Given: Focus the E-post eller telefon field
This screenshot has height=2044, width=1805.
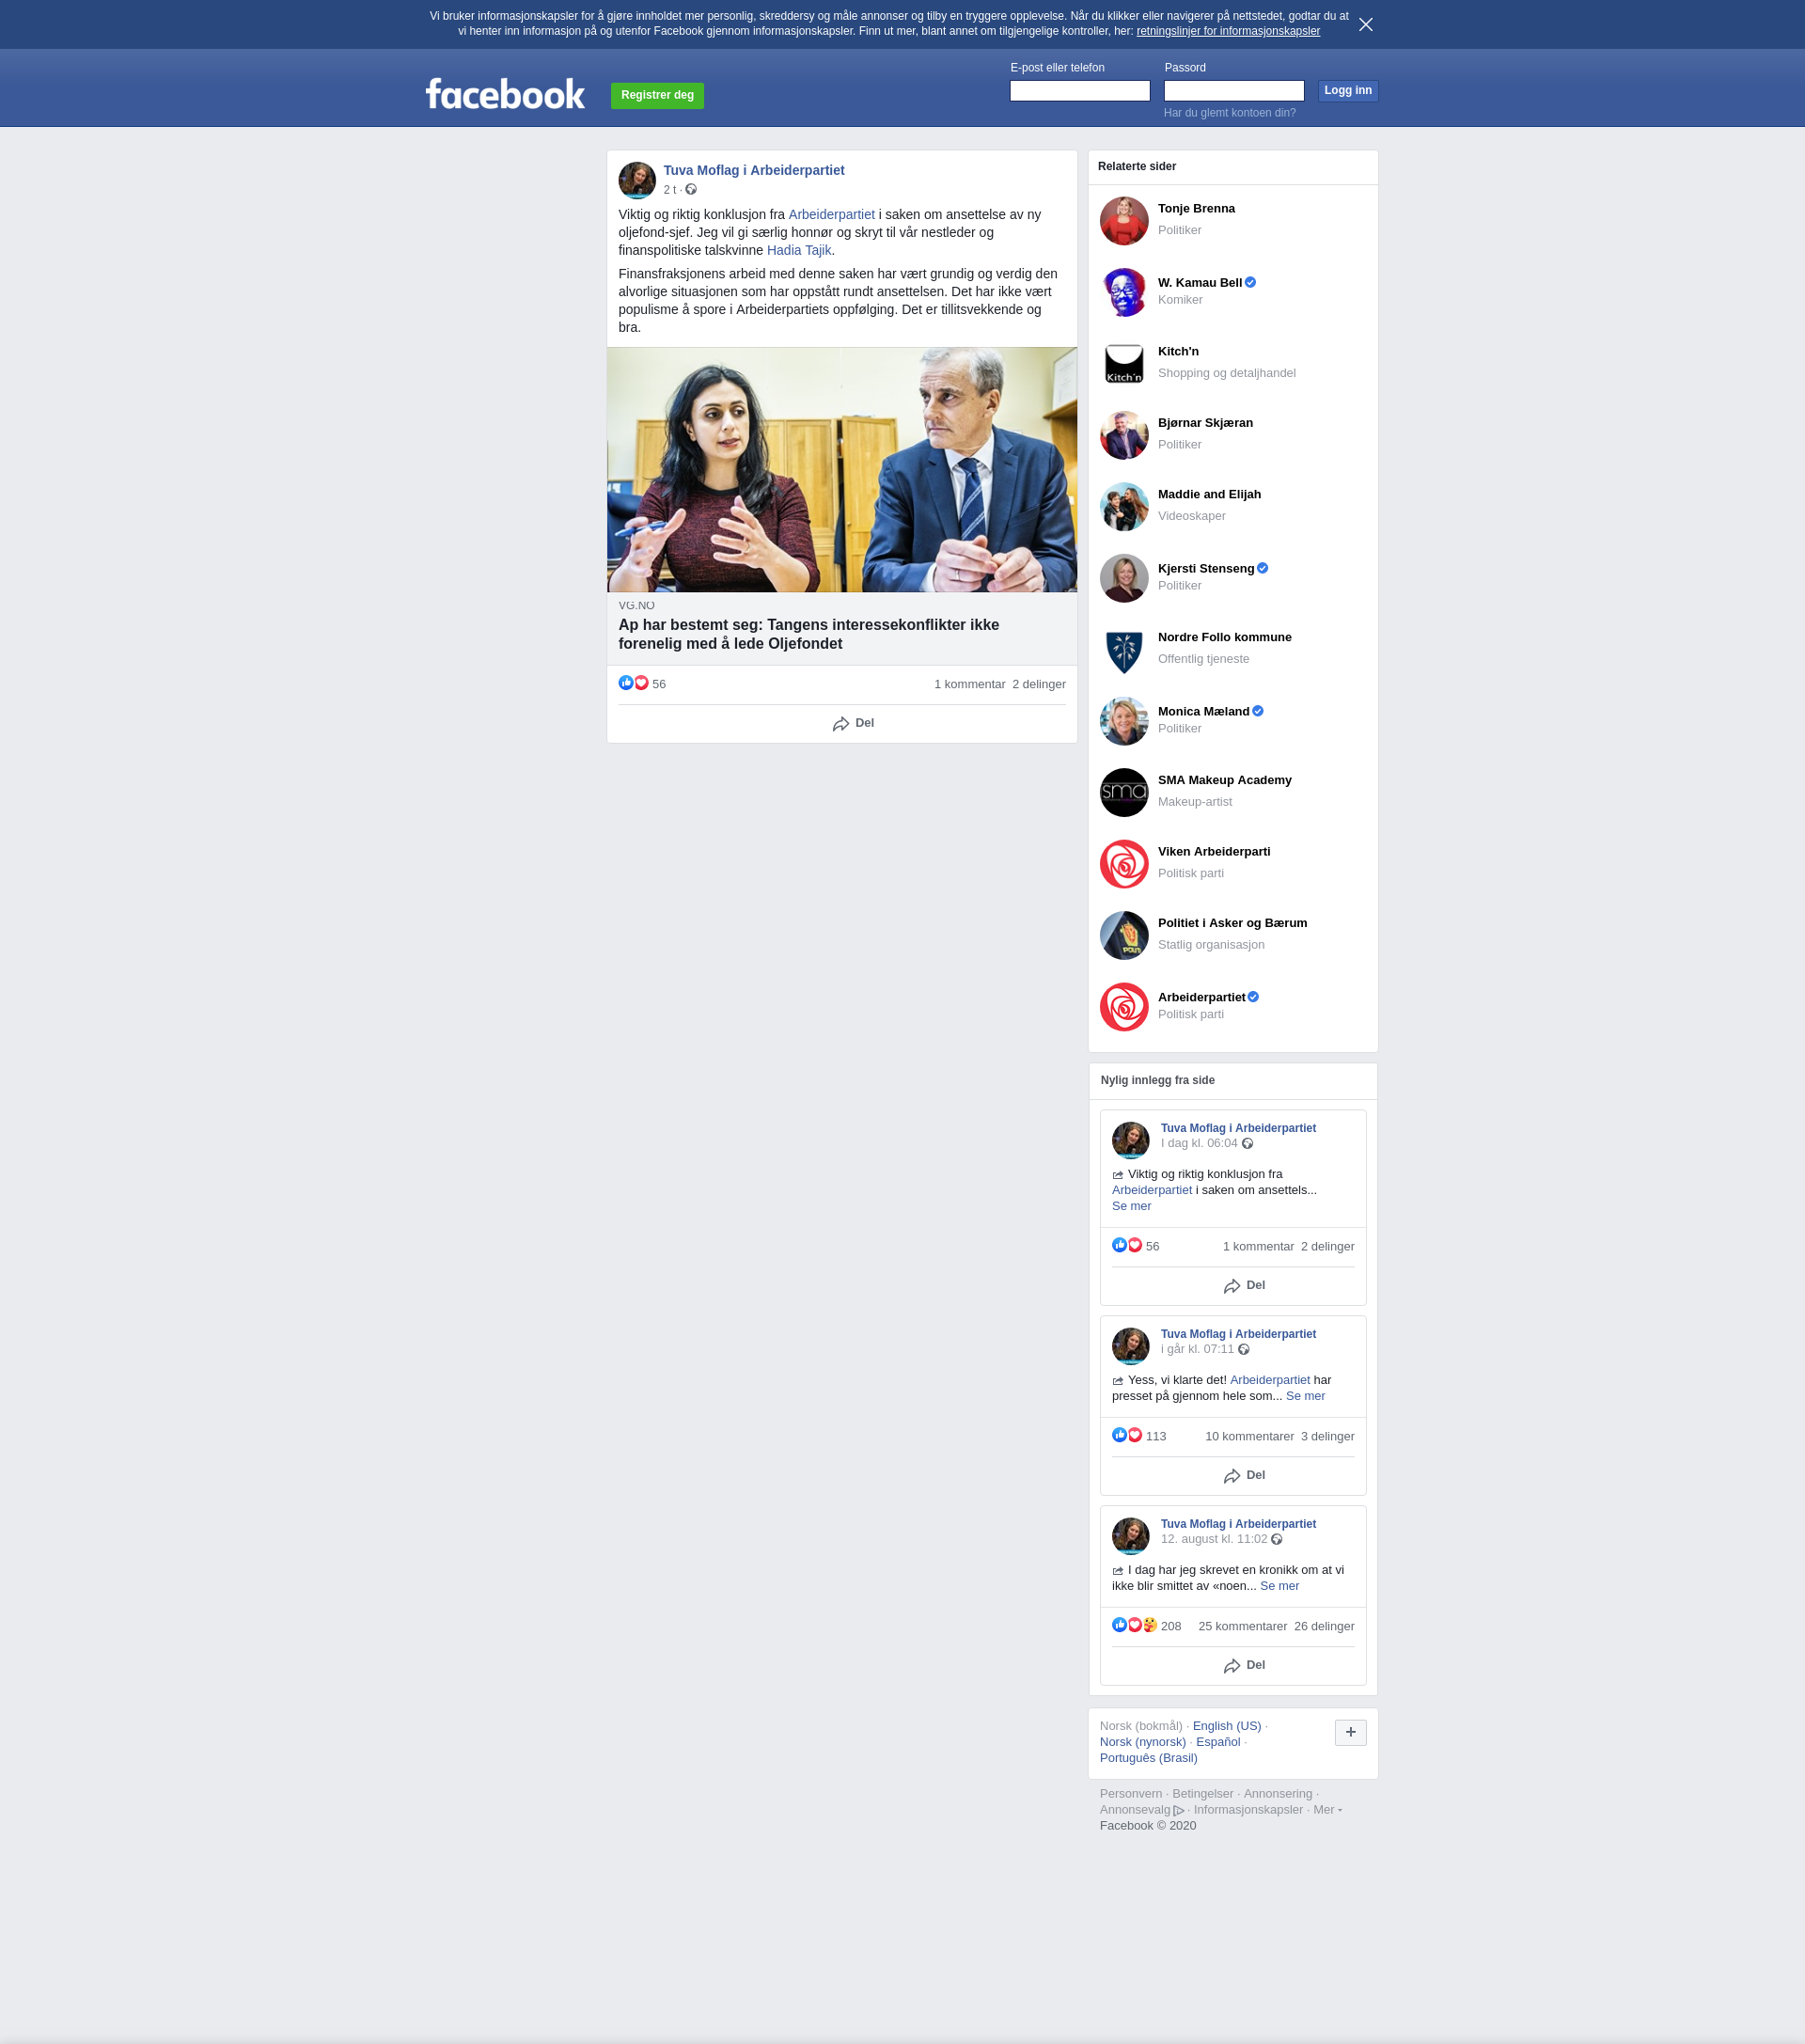Looking at the screenshot, I should (x=1079, y=91).
